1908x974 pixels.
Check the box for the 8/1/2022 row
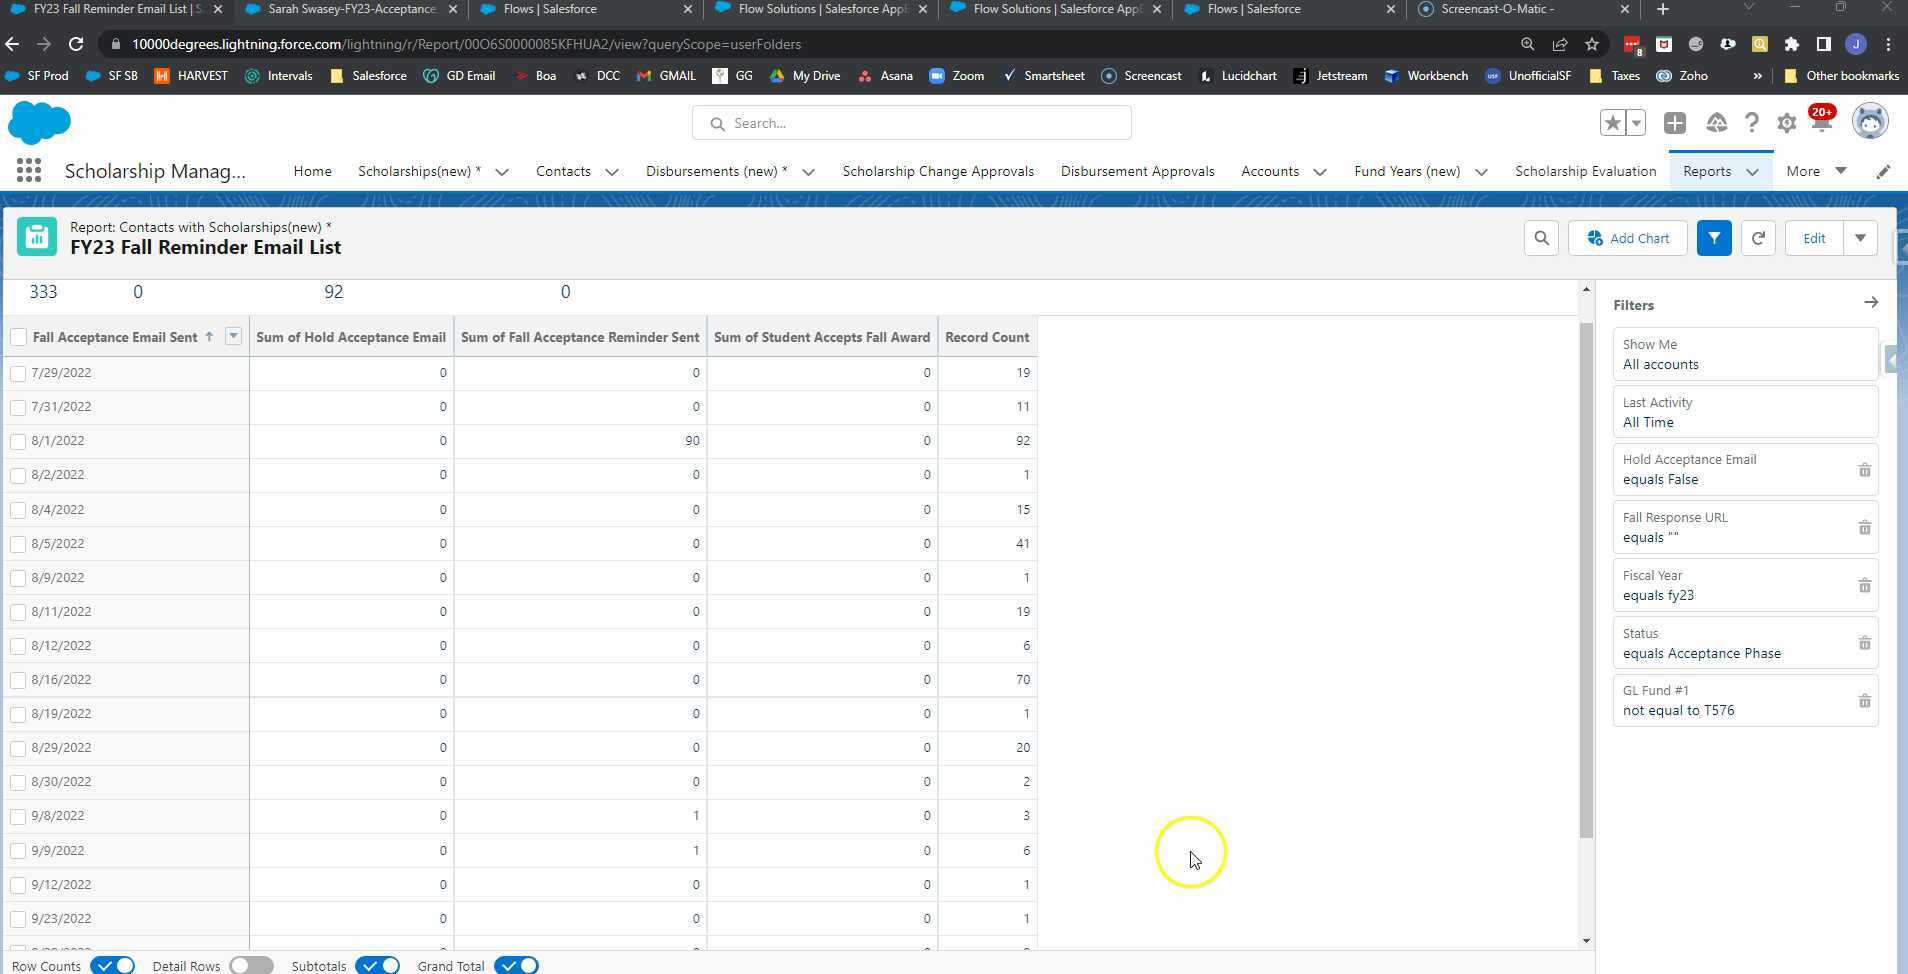[18, 441]
